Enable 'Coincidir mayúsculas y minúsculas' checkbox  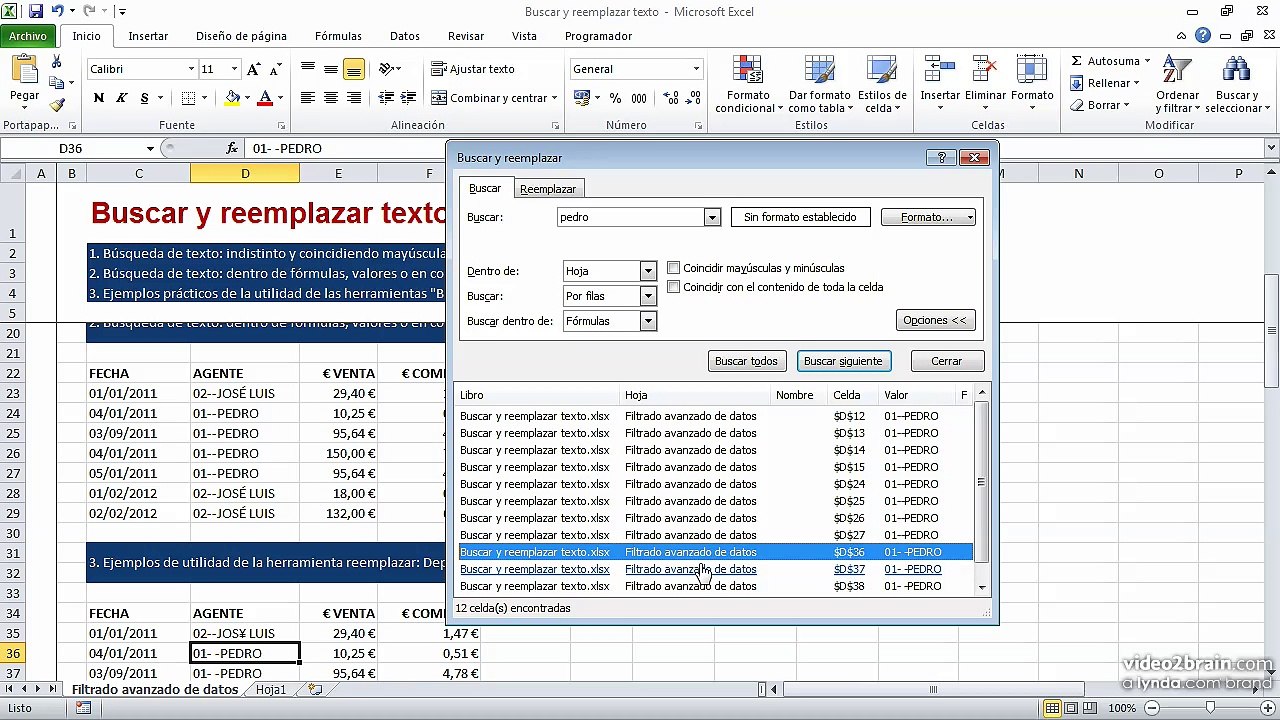pyautogui.click(x=674, y=268)
